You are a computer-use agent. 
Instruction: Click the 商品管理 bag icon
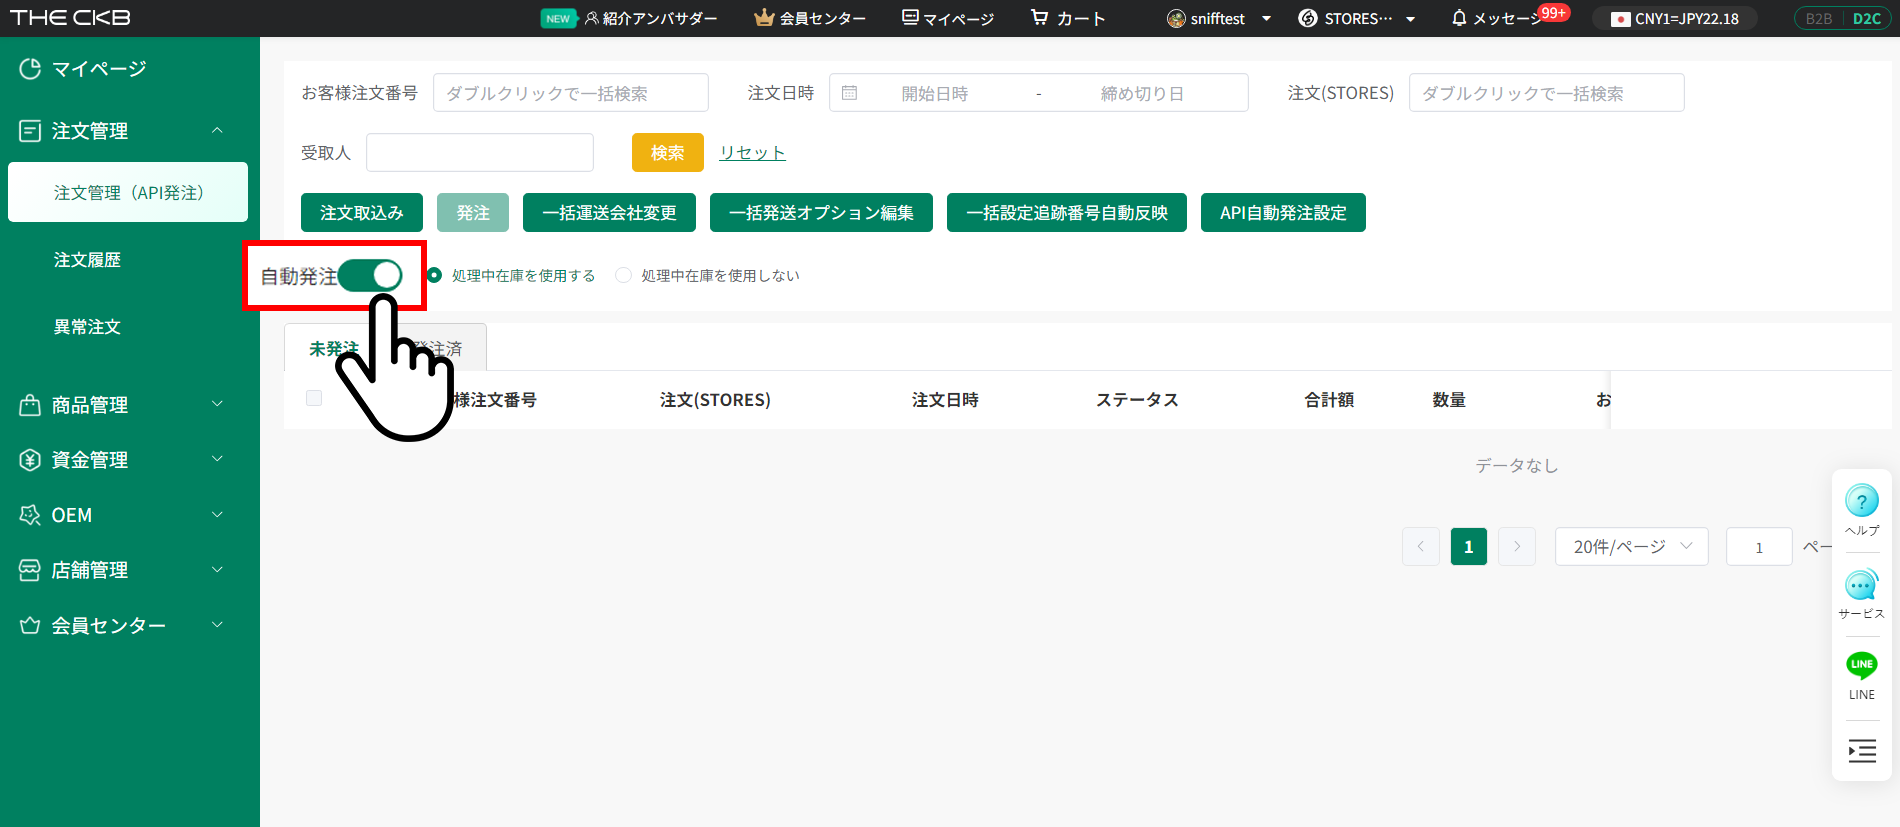click(x=30, y=405)
